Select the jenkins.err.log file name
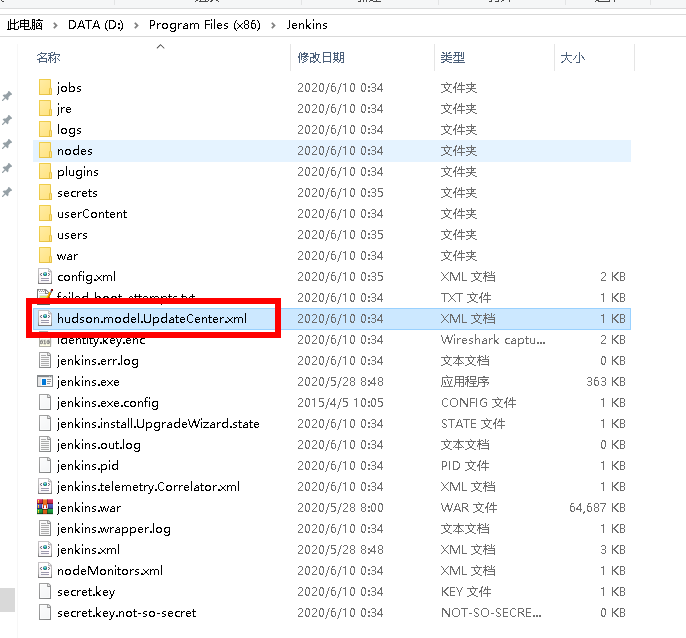The image size is (686, 638). tap(98, 361)
